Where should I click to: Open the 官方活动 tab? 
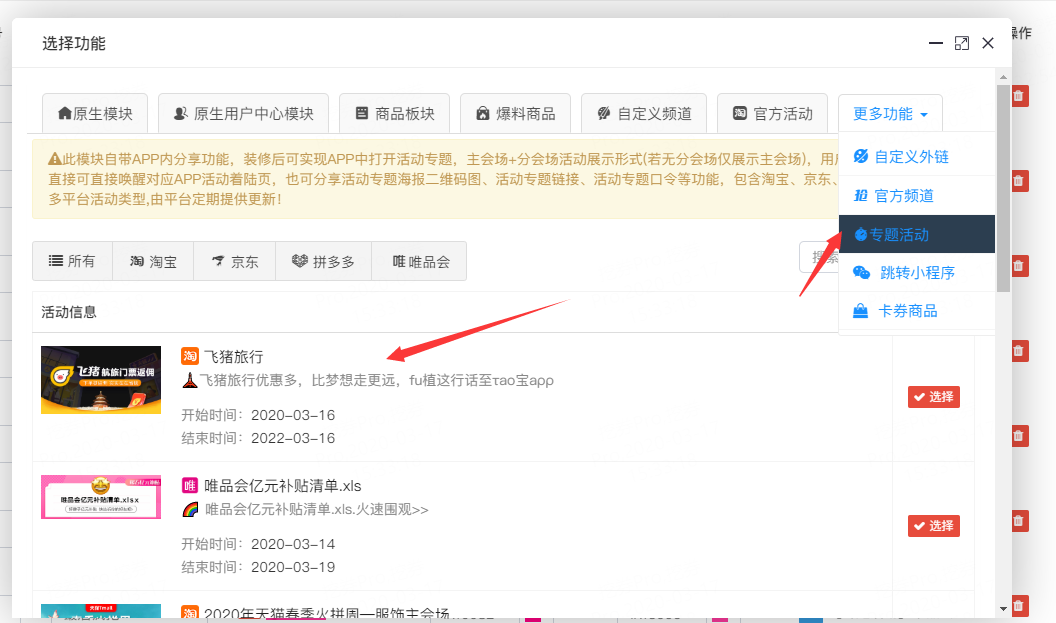point(772,113)
